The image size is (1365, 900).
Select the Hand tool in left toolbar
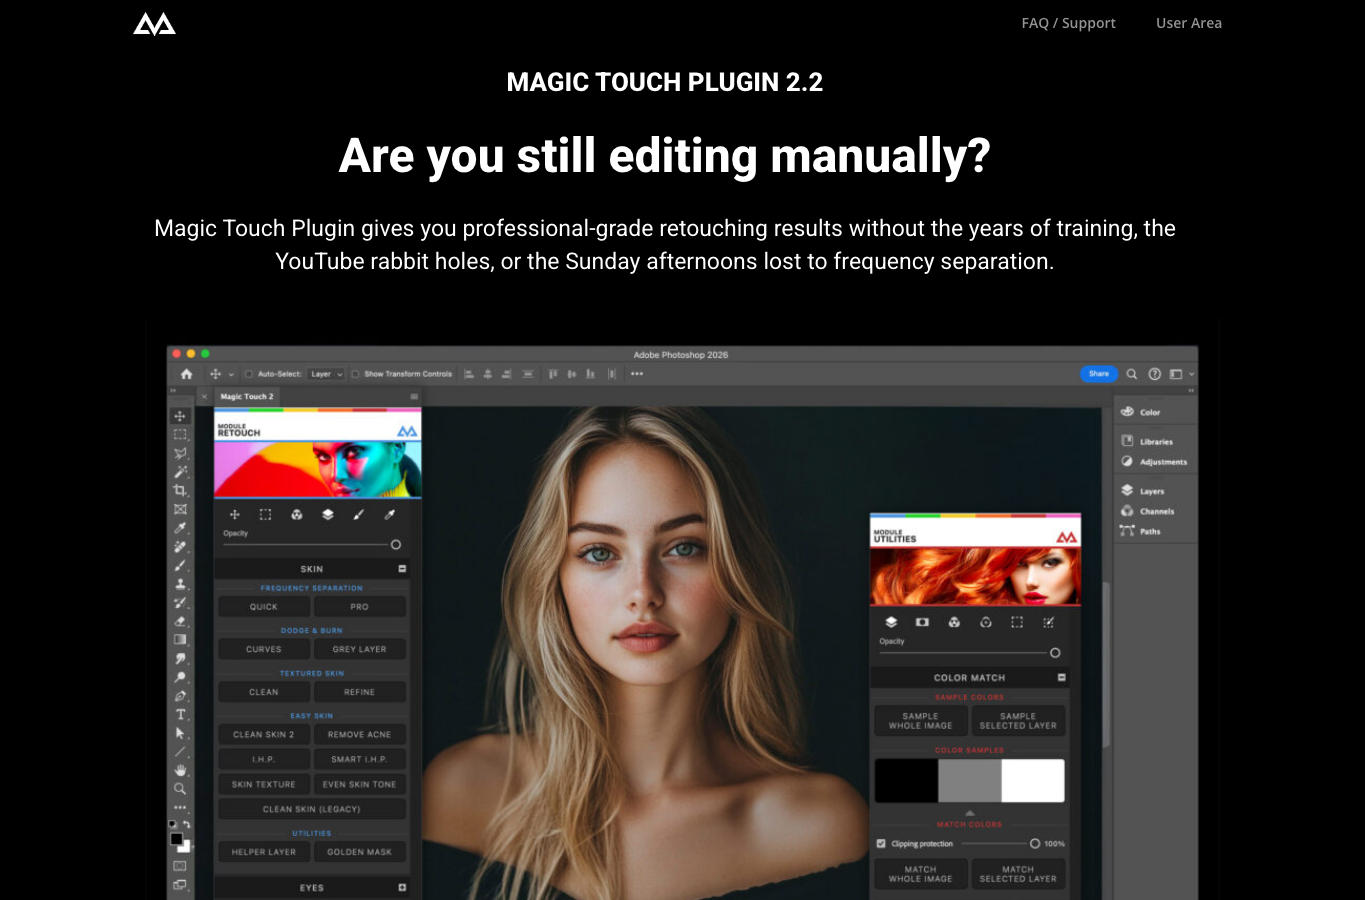tap(180, 770)
